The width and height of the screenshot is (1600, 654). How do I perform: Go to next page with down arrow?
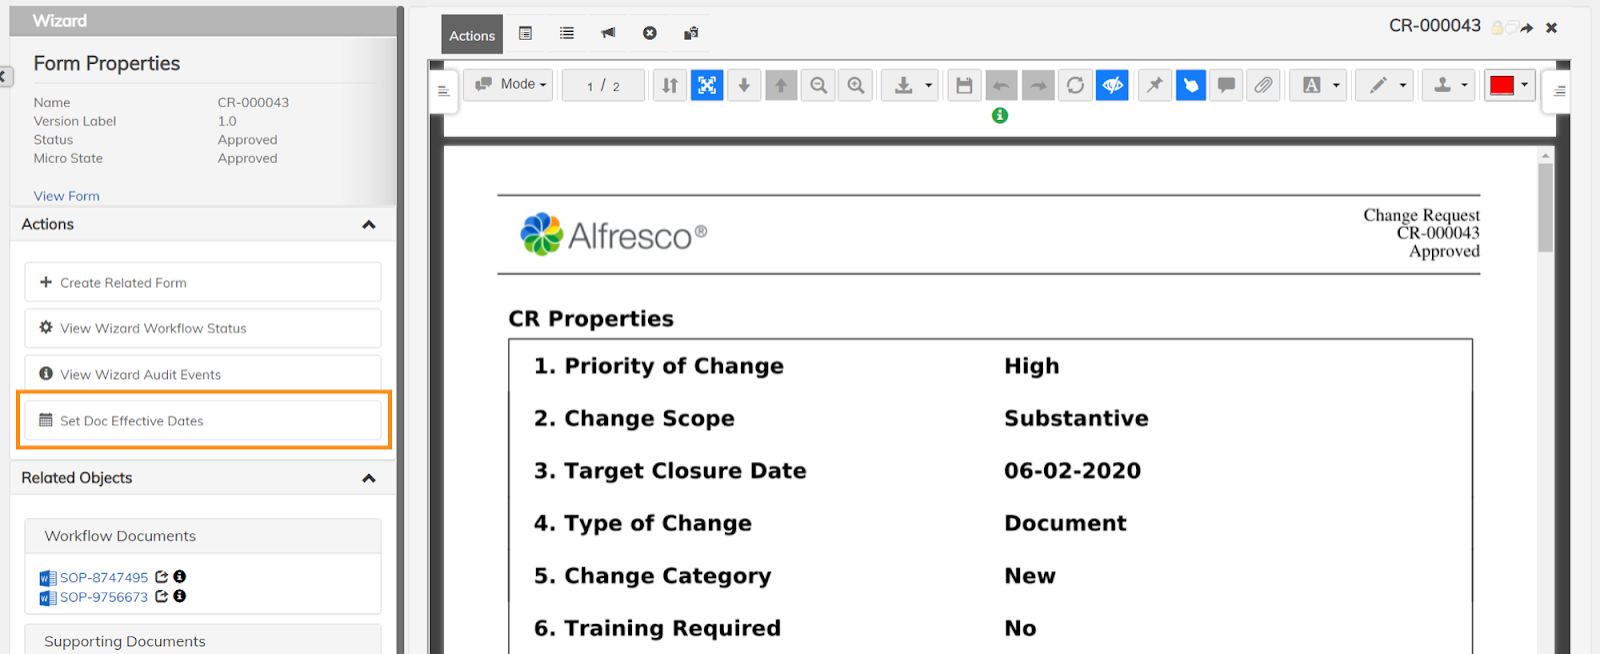744,86
